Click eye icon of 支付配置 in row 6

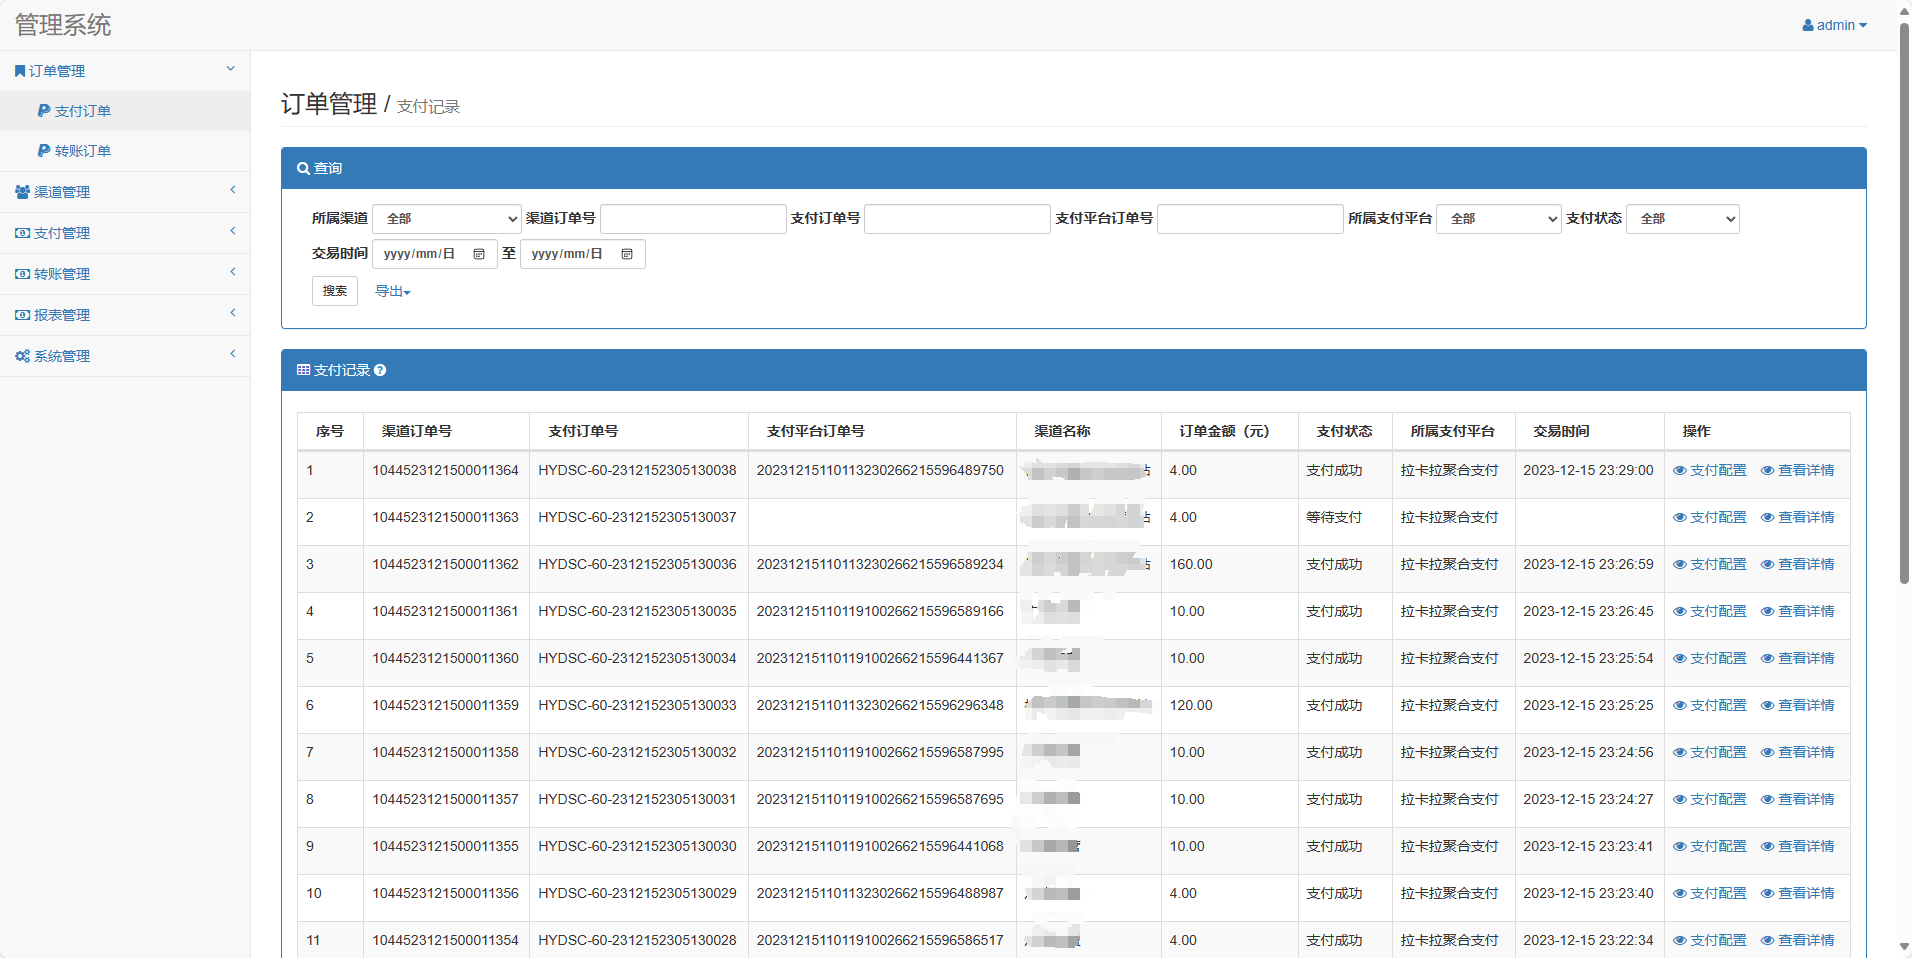coord(1680,705)
